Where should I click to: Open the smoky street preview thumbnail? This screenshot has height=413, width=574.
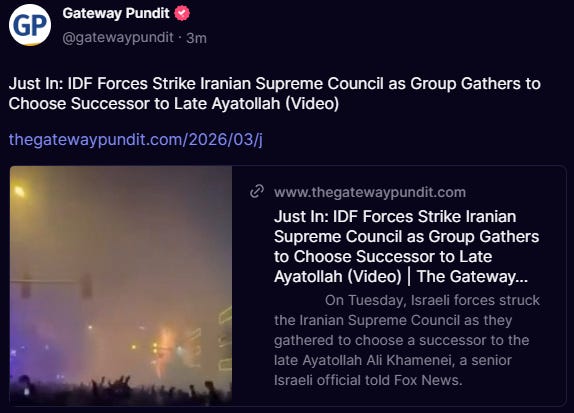[x=121, y=285]
